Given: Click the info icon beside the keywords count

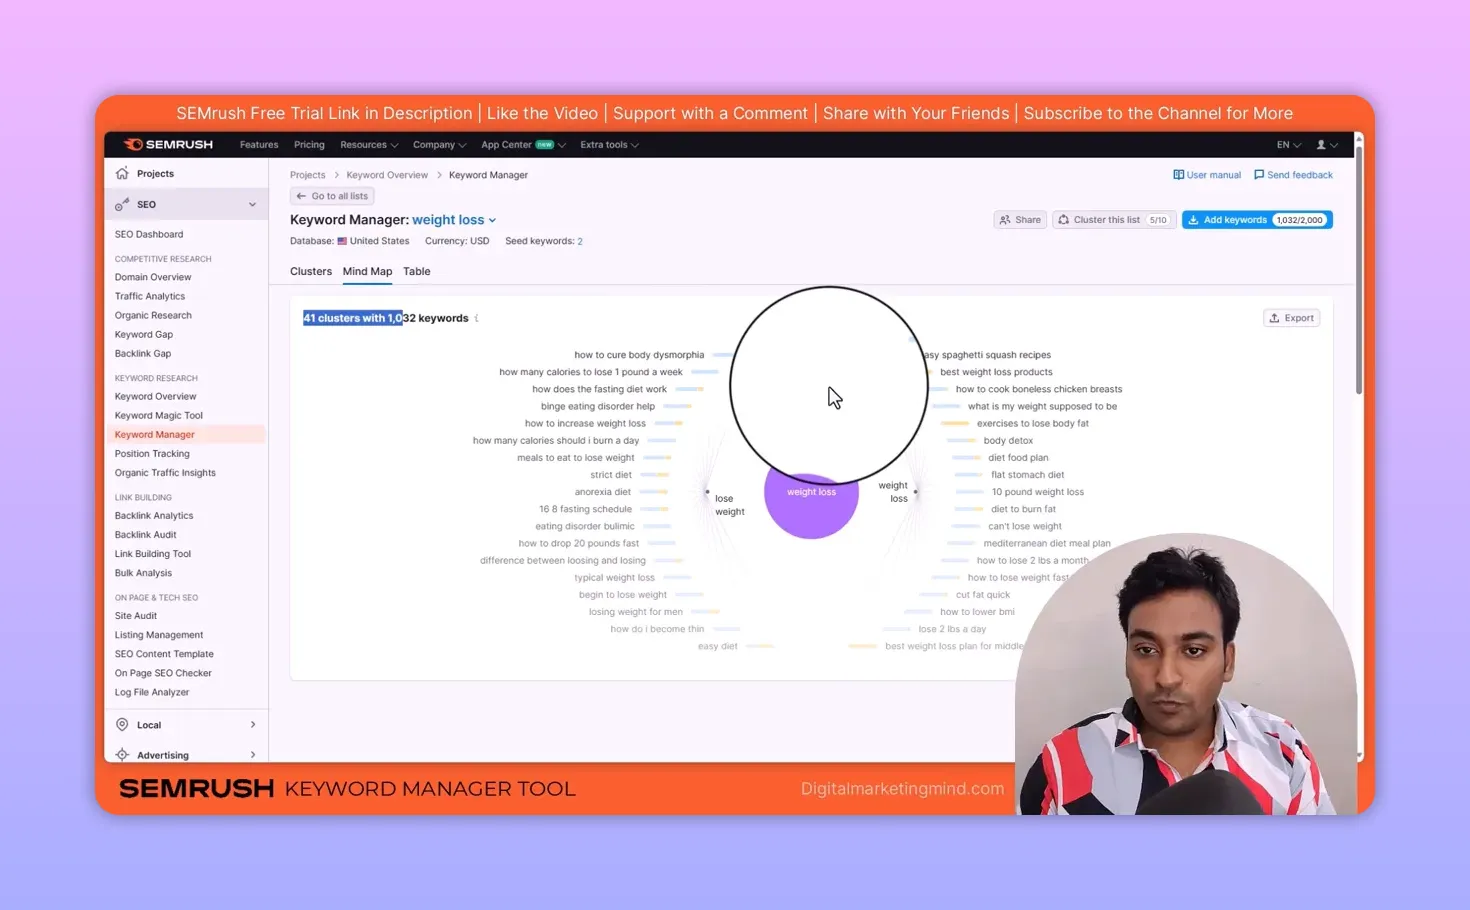Looking at the screenshot, I should [x=476, y=318].
